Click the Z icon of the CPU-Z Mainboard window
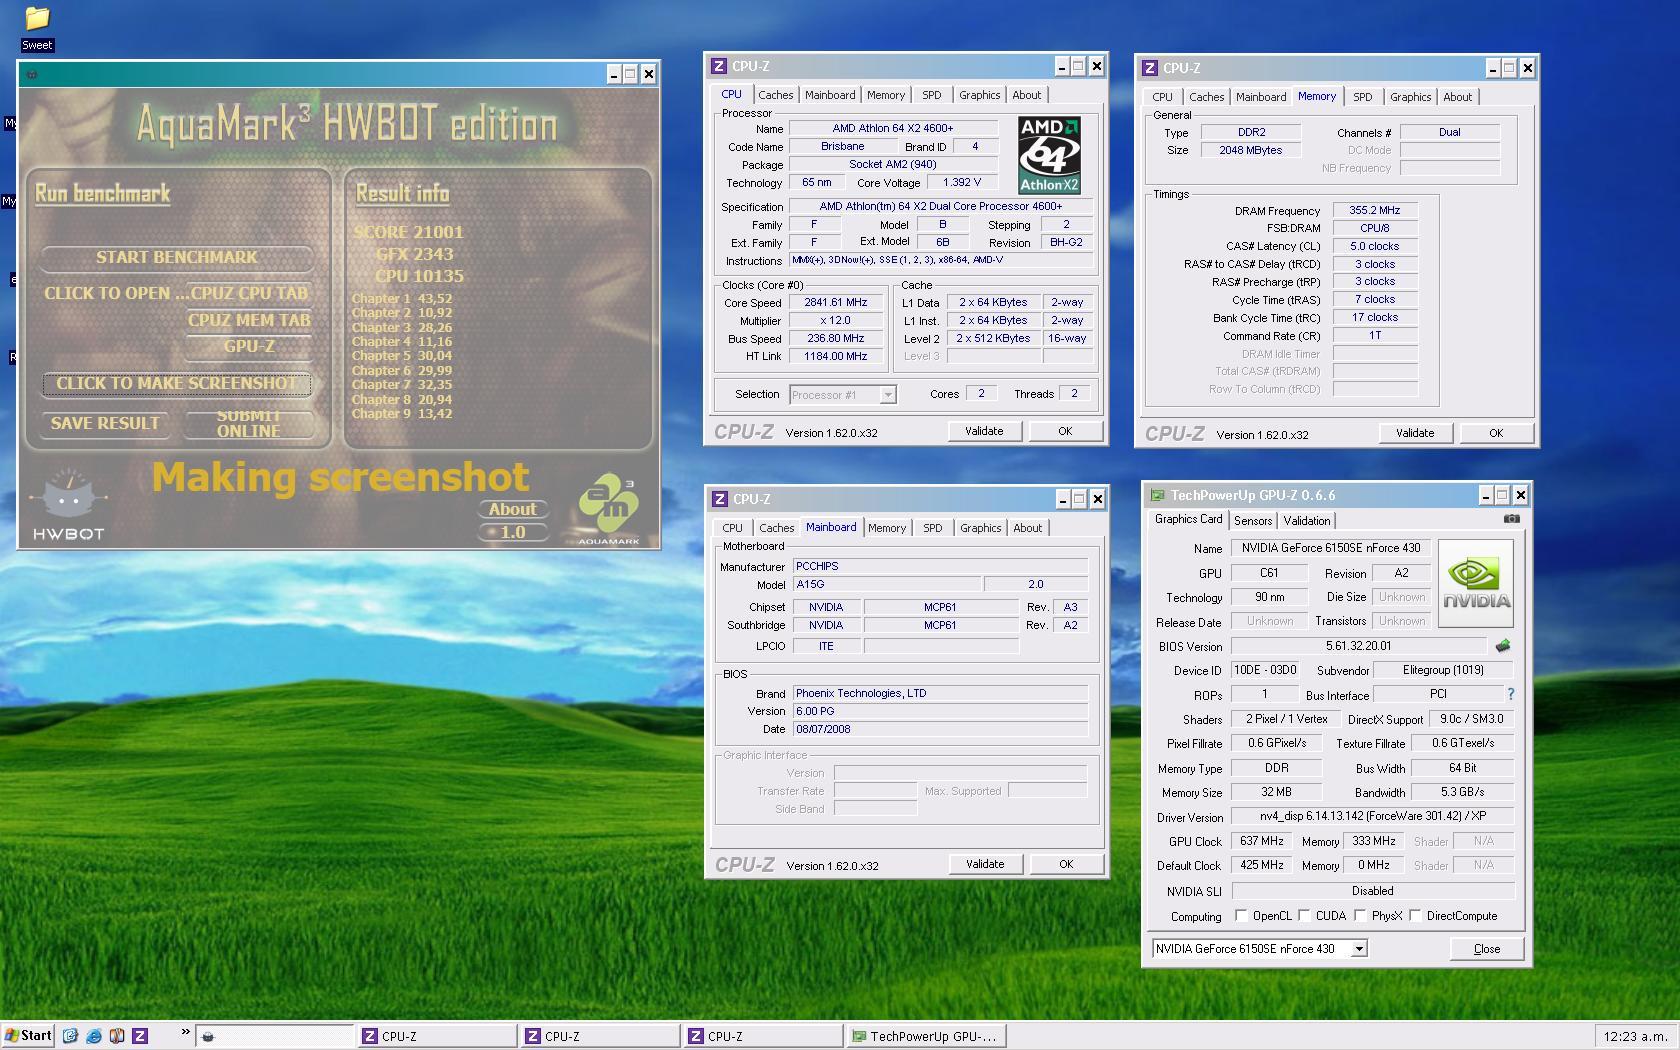The width and height of the screenshot is (1680, 1050). point(719,499)
